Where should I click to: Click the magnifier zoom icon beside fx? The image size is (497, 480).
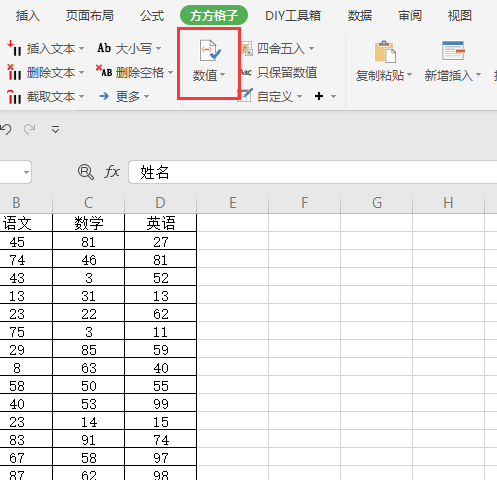[x=86, y=172]
